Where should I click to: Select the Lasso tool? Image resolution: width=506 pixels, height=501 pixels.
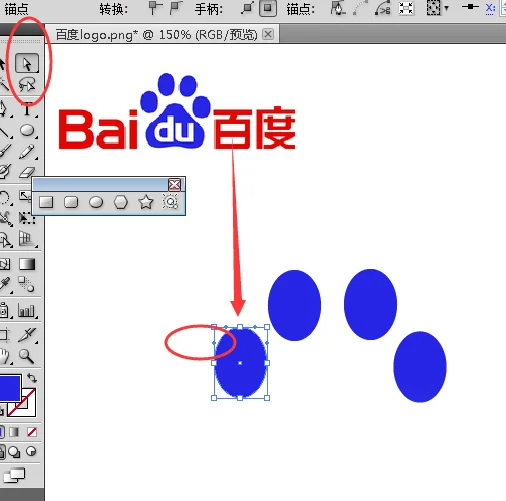pyautogui.click(x=27, y=85)
